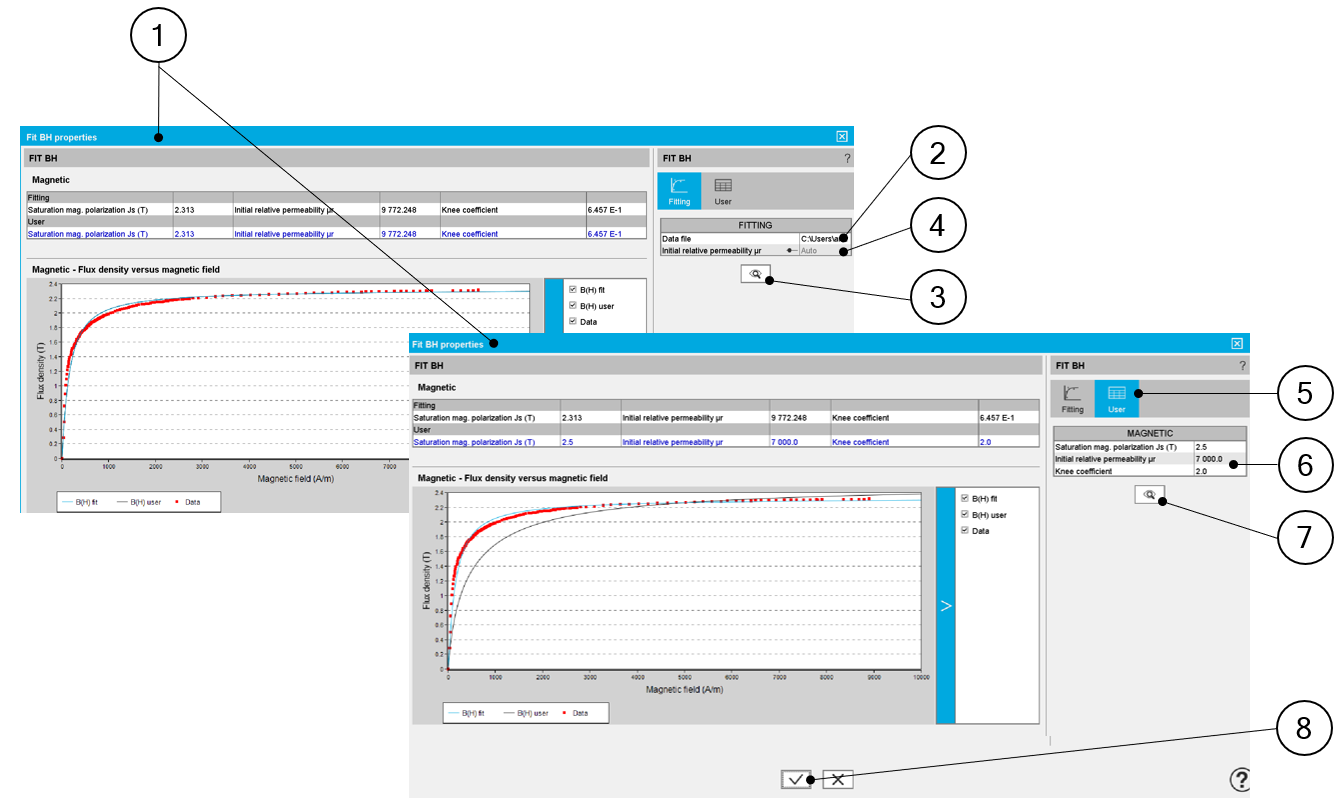
Task: Click the Knee coefficient value in MAGNETIC table
Action: coord(1219,470)
